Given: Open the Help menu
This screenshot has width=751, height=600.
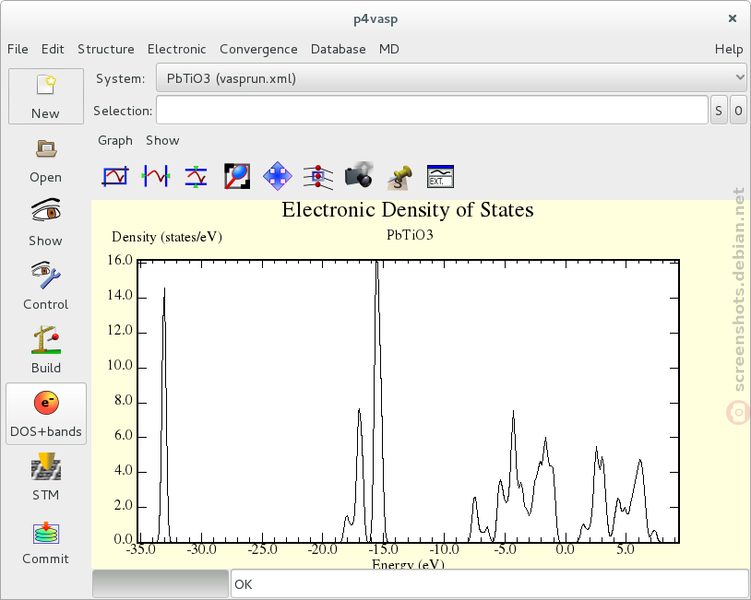Looking at the screenshot, I should pos(729,49).
